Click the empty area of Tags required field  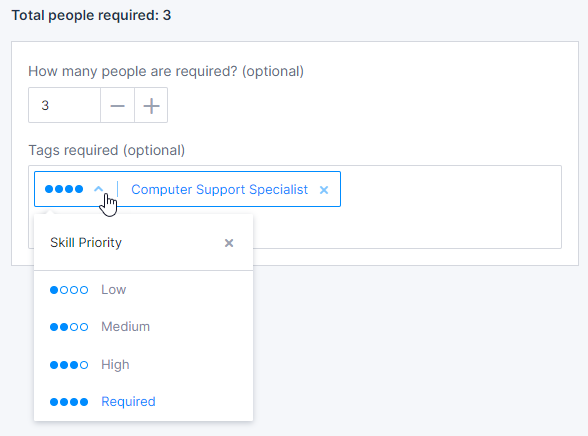[x=450, y=207]
